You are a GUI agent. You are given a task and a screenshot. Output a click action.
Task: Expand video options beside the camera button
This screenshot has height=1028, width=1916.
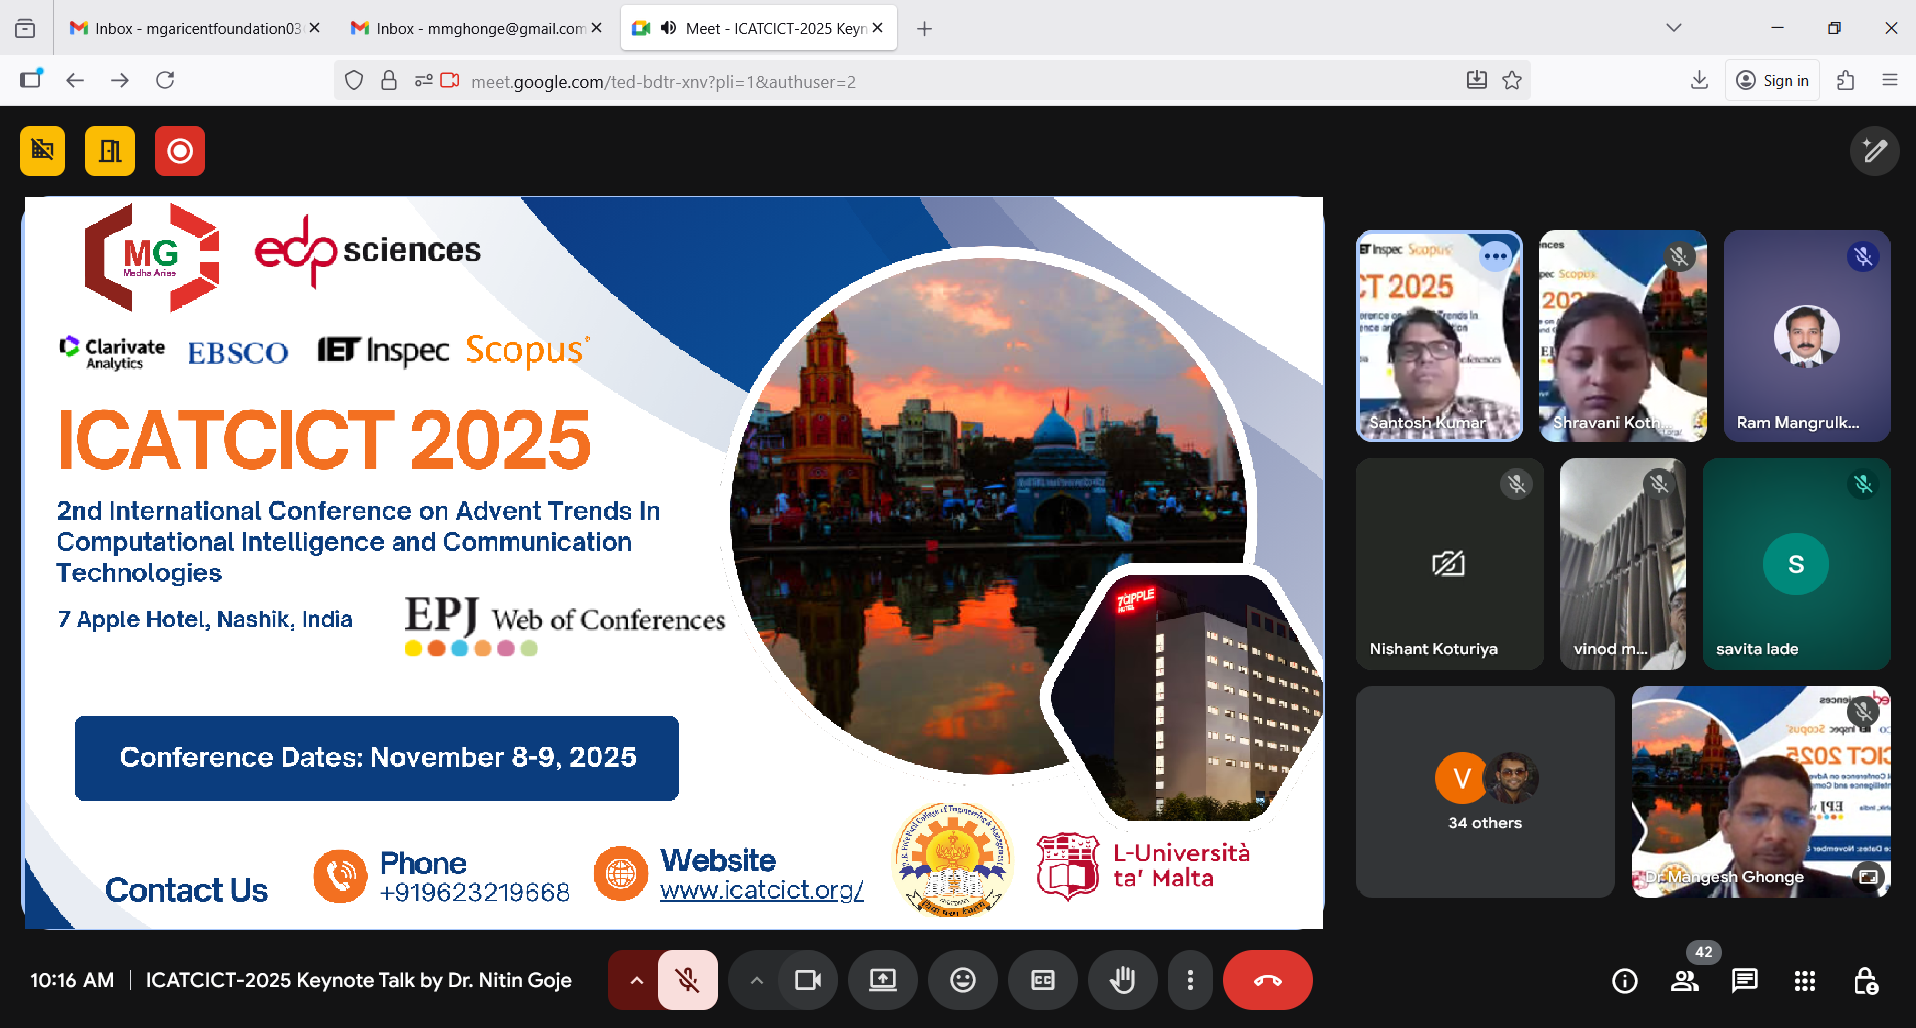[757, 980]
